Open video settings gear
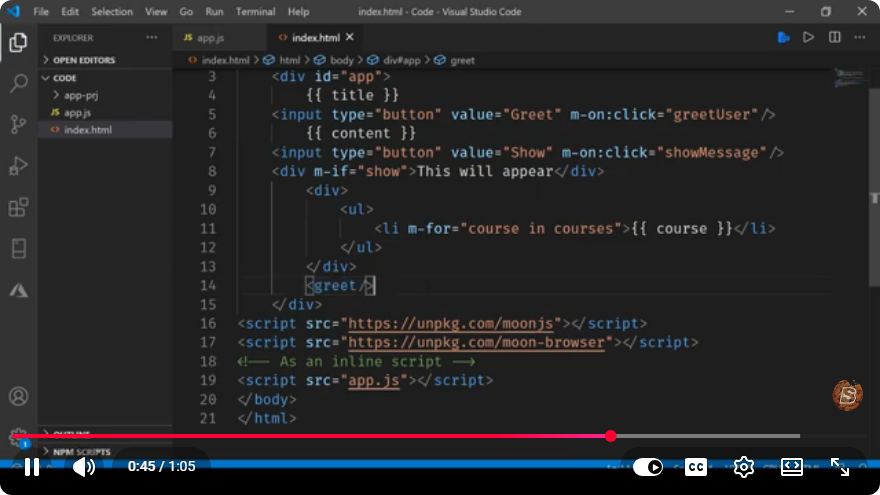This screenshot has height=495, width=880. pos(744,467)
